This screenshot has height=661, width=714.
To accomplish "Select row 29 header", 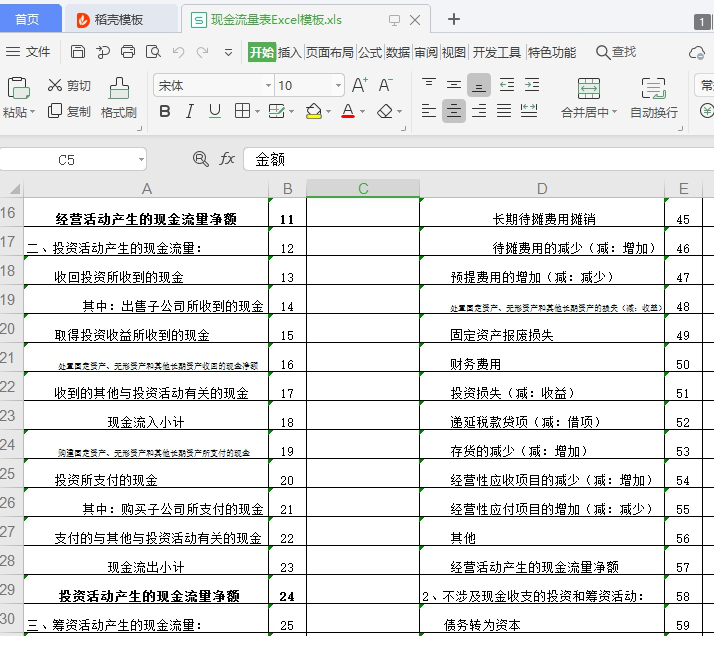I will coord(11,590).
